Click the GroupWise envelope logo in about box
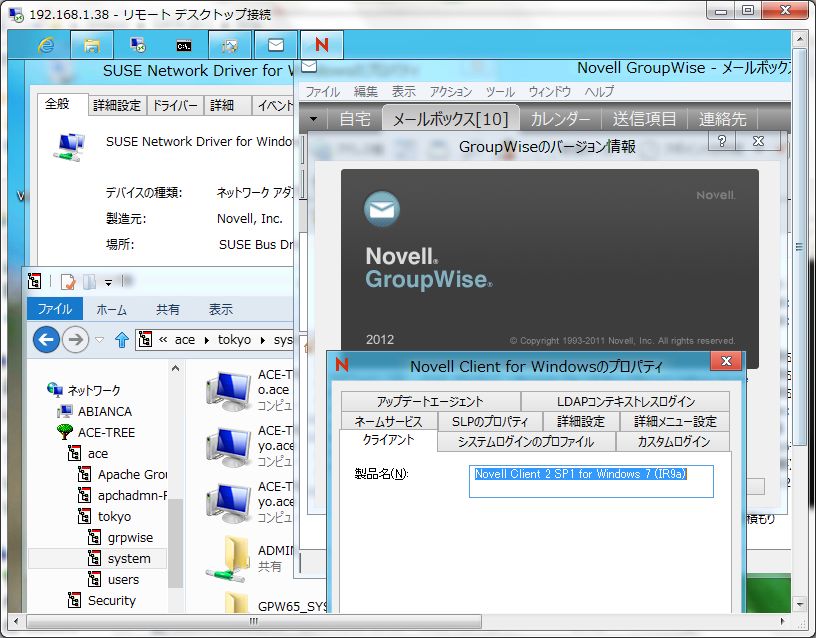This screenshot has width=816, height=638. click(x=382, y=209)
